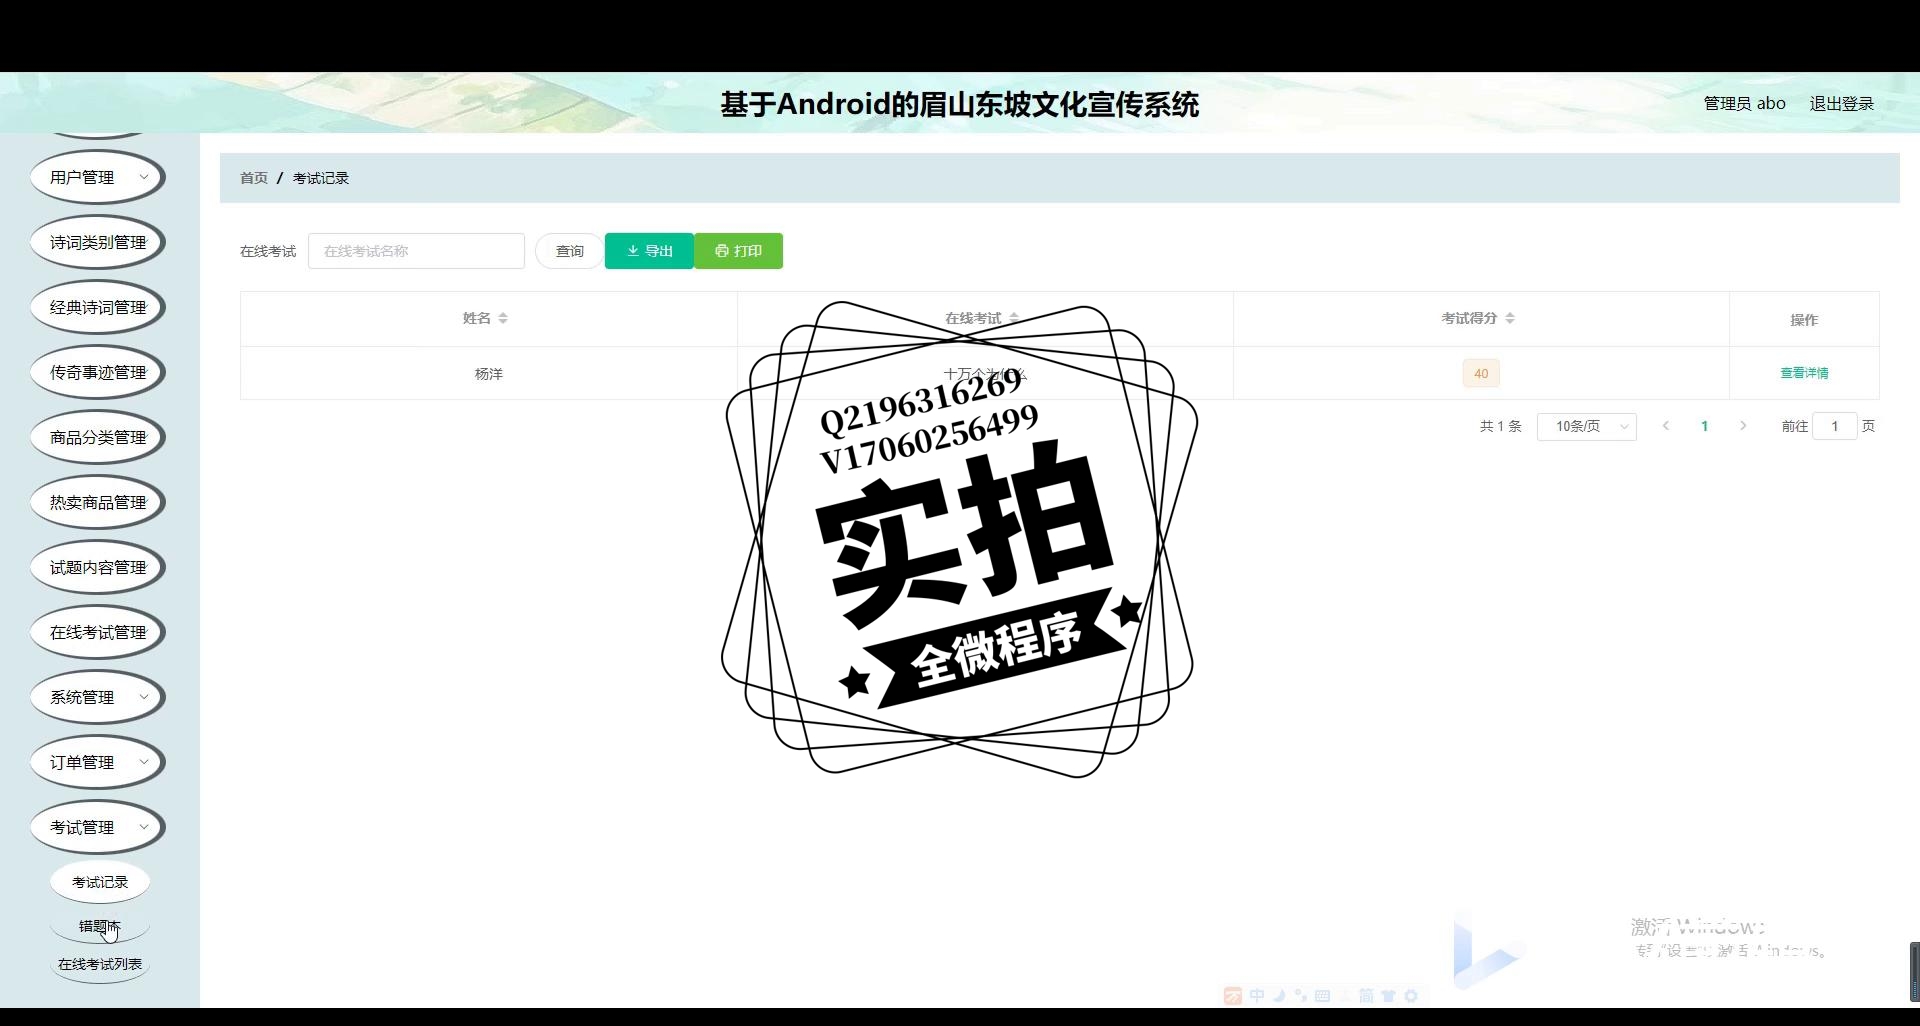Click the name cell 杨洋

pos(489,374)
